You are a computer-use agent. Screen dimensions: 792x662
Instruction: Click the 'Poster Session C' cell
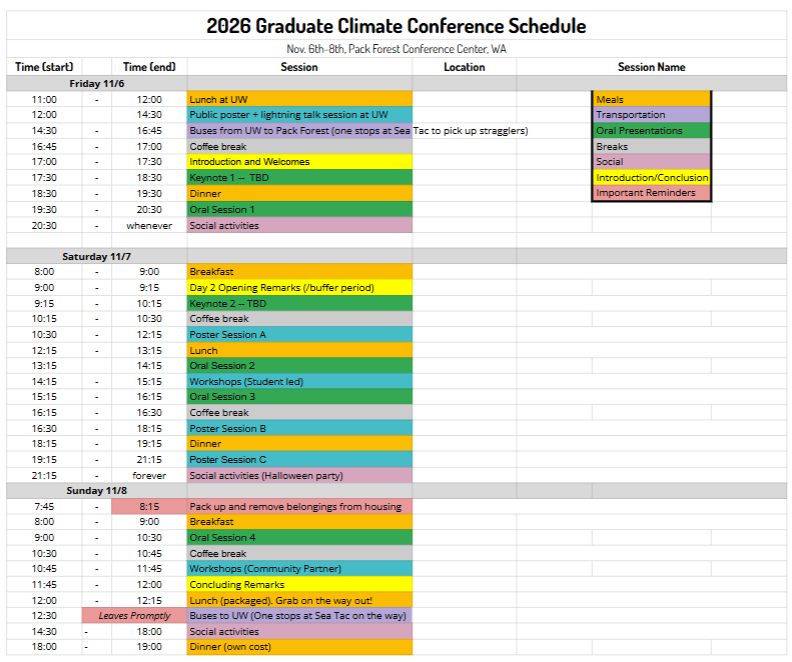(x=300, y=460)
